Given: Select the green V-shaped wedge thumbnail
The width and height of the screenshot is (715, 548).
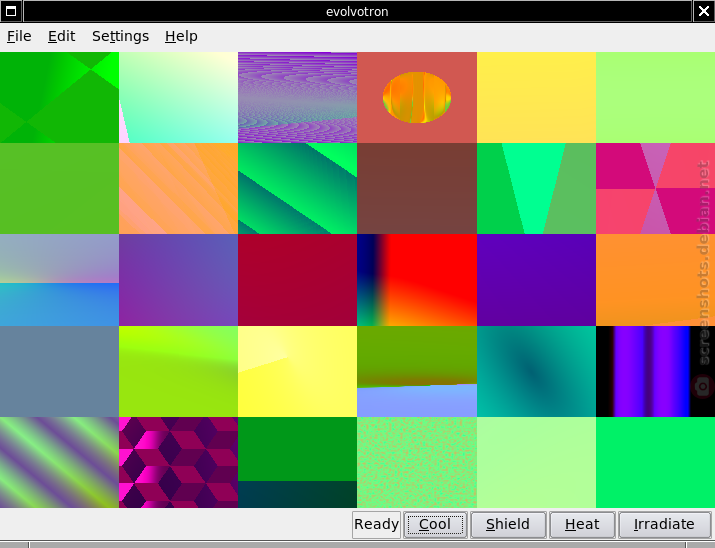Looking at the screenshot, I should [536, 188].
